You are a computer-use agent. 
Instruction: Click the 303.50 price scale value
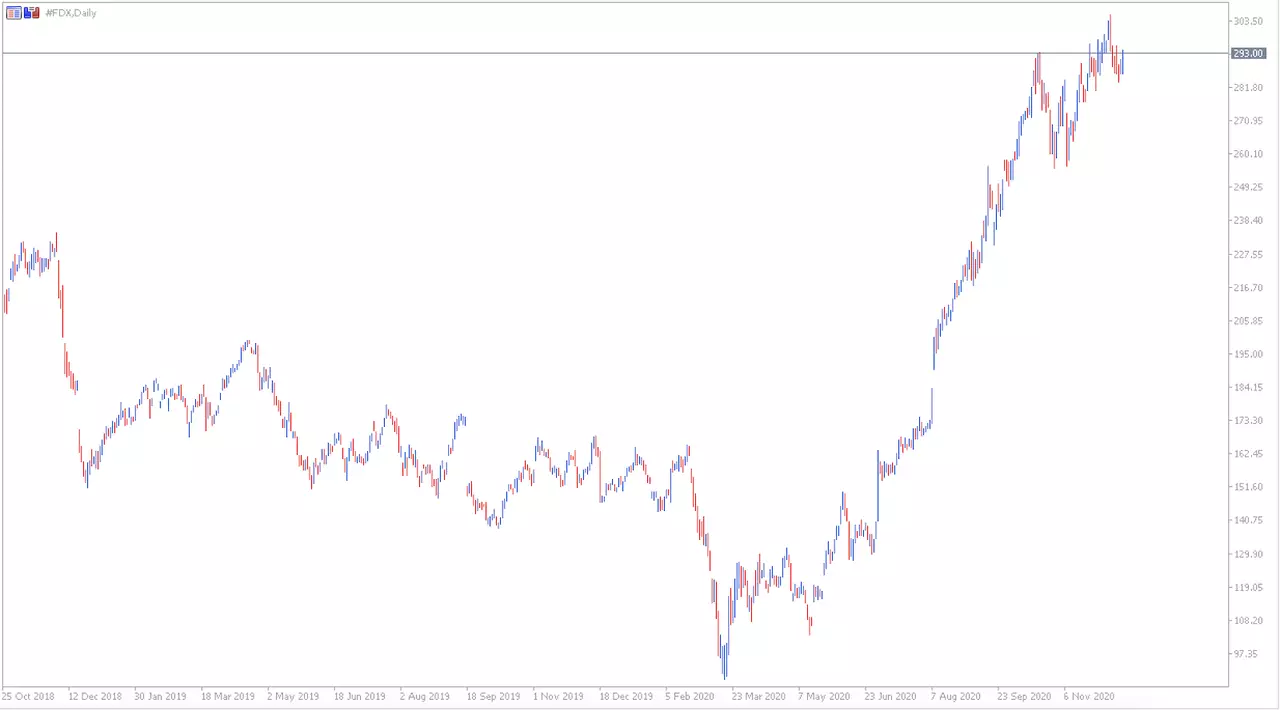pos(1247,21)
